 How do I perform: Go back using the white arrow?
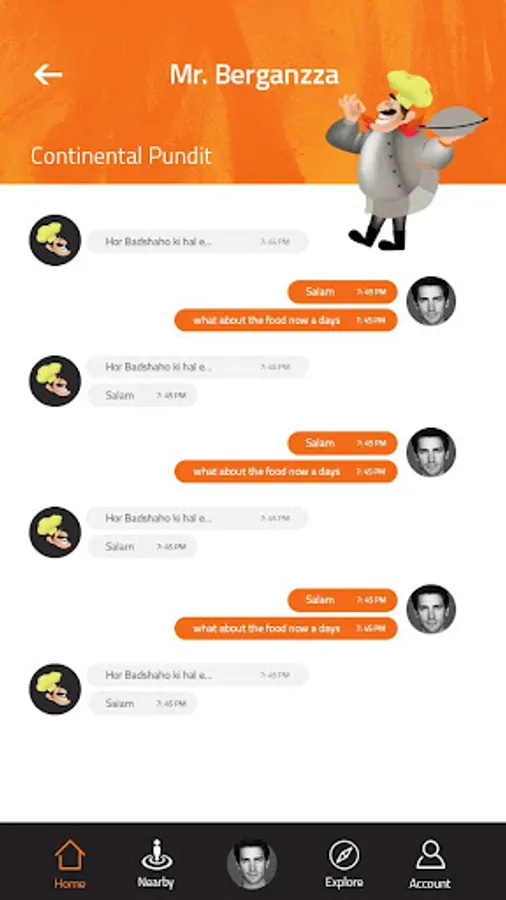pos(48,74)
